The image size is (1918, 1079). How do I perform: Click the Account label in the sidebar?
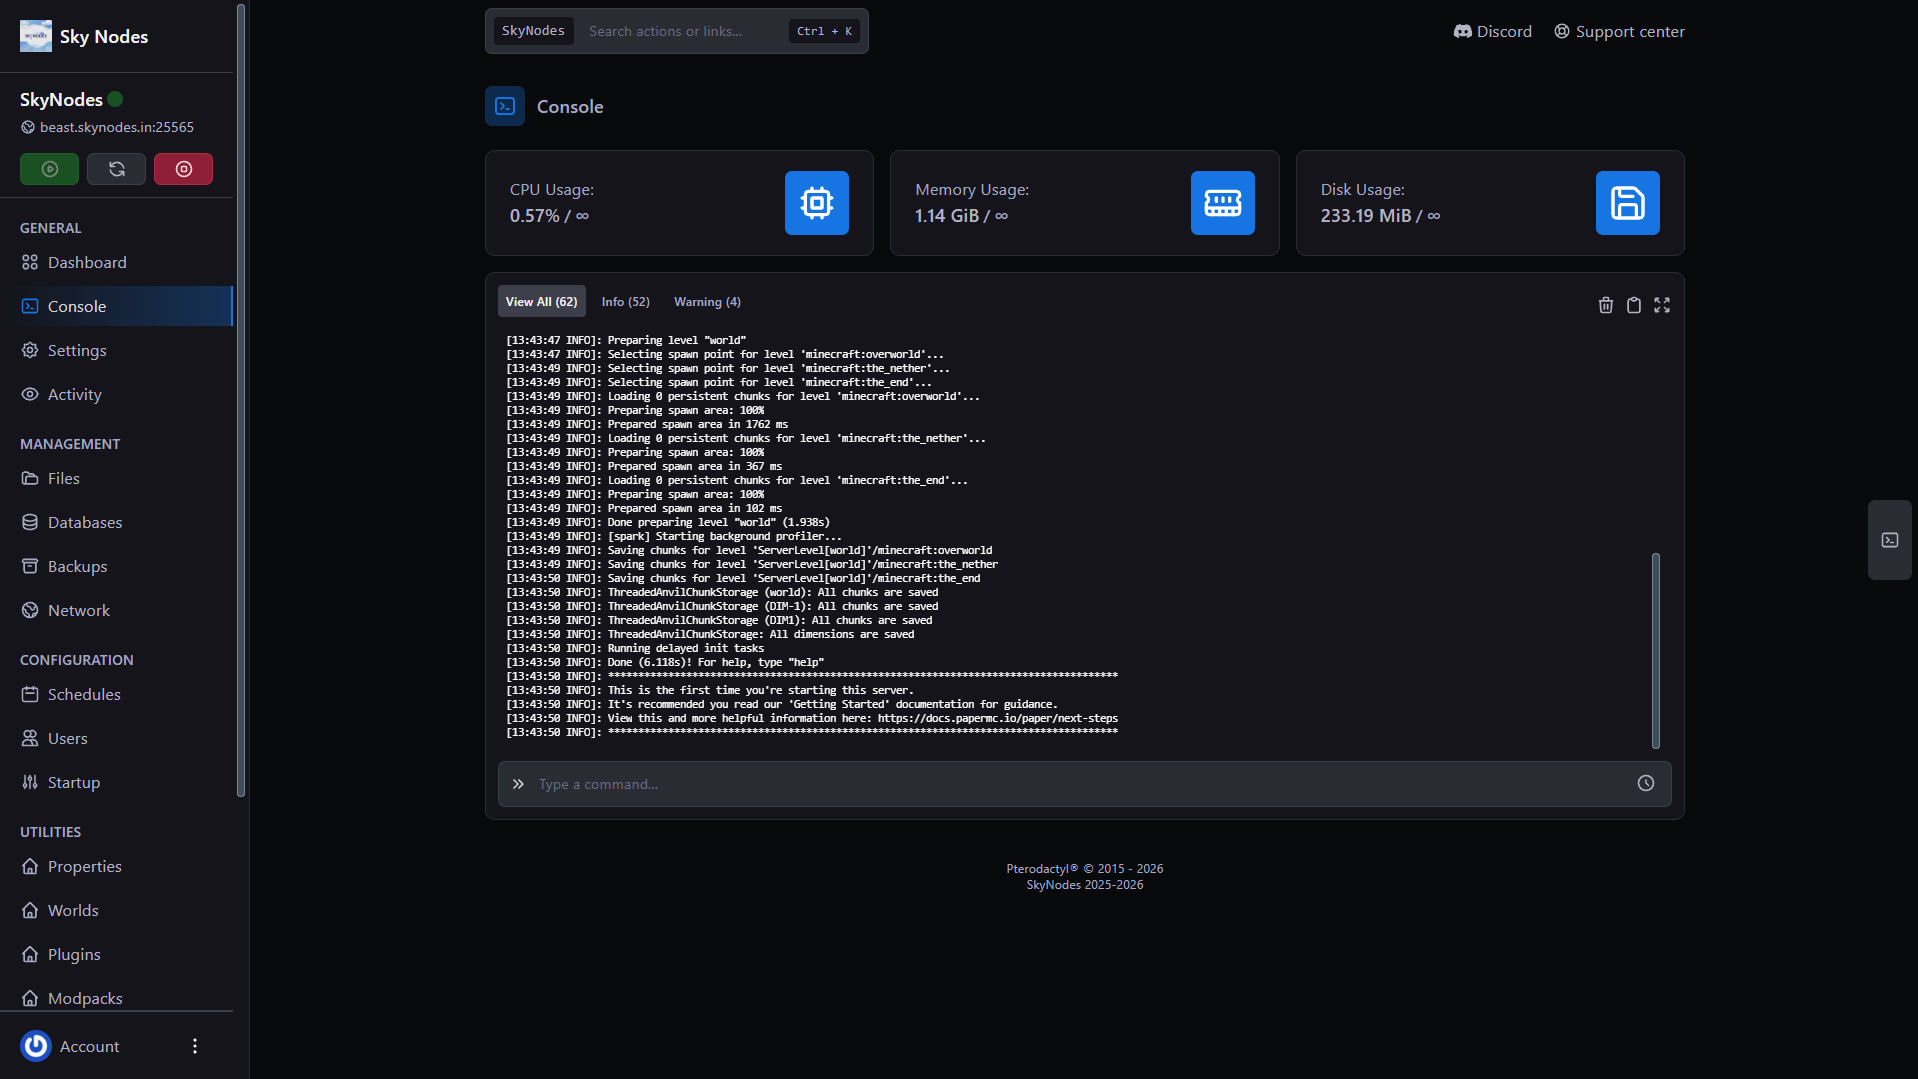(x=89, y=1046)
